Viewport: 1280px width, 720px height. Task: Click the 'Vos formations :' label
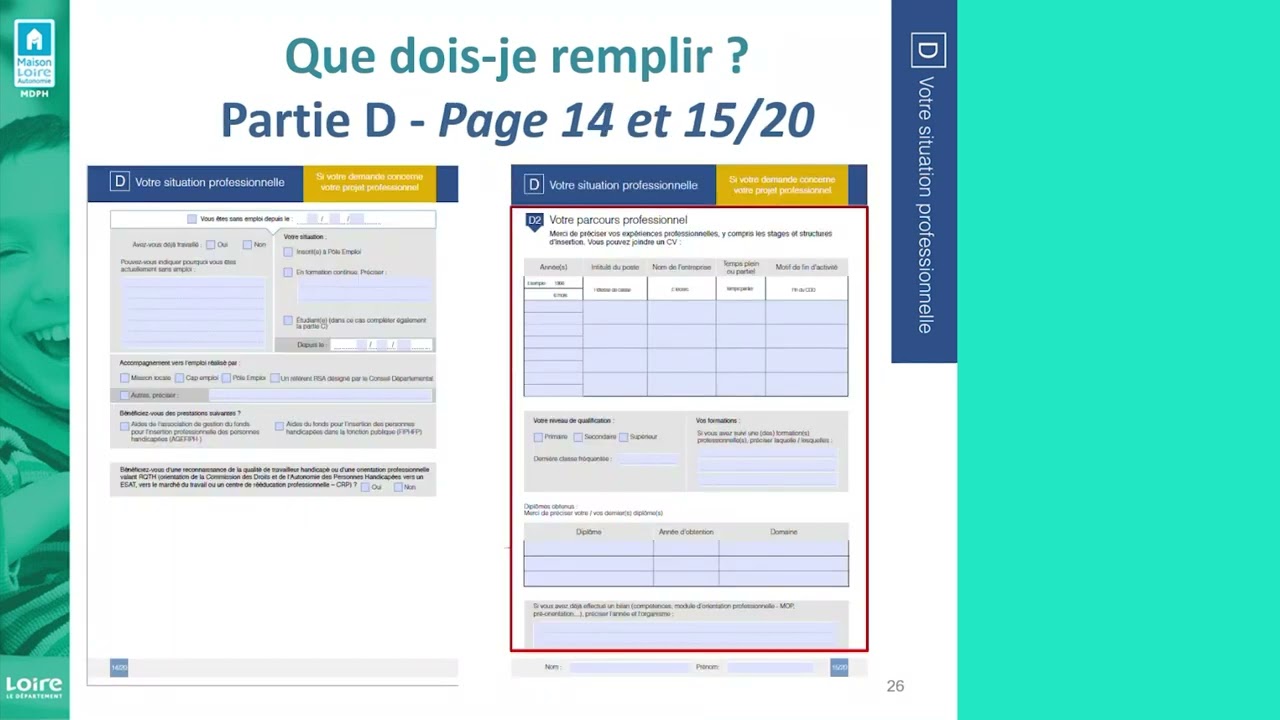pos(717,421)
